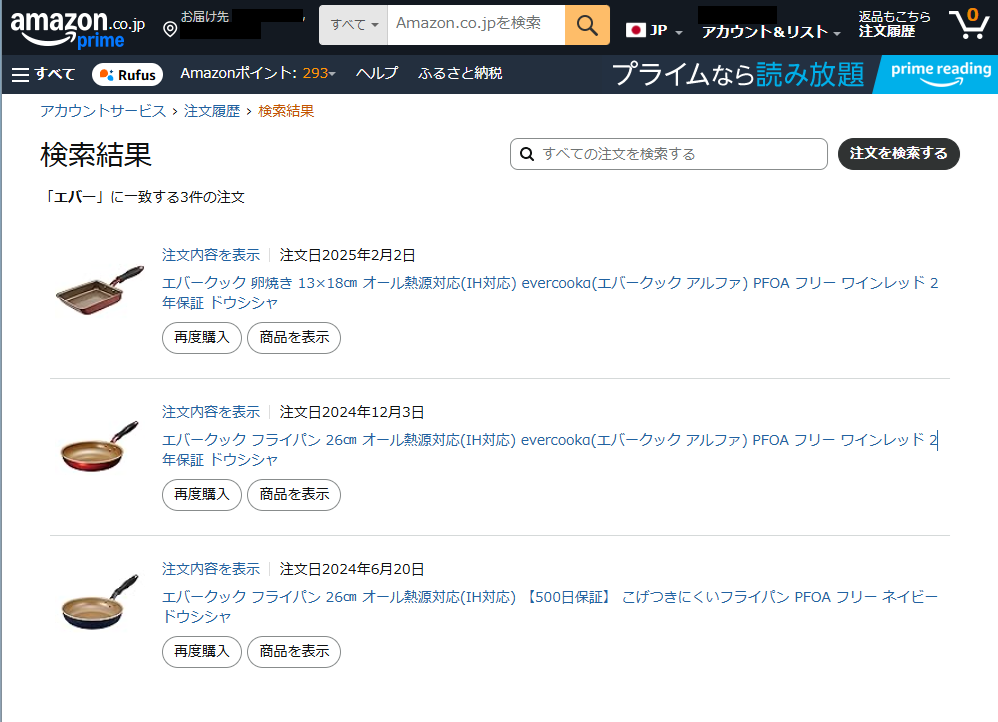998x722 pixels.
Task: Click the delivery location pin icon
Action: click(x=170, y=29)
